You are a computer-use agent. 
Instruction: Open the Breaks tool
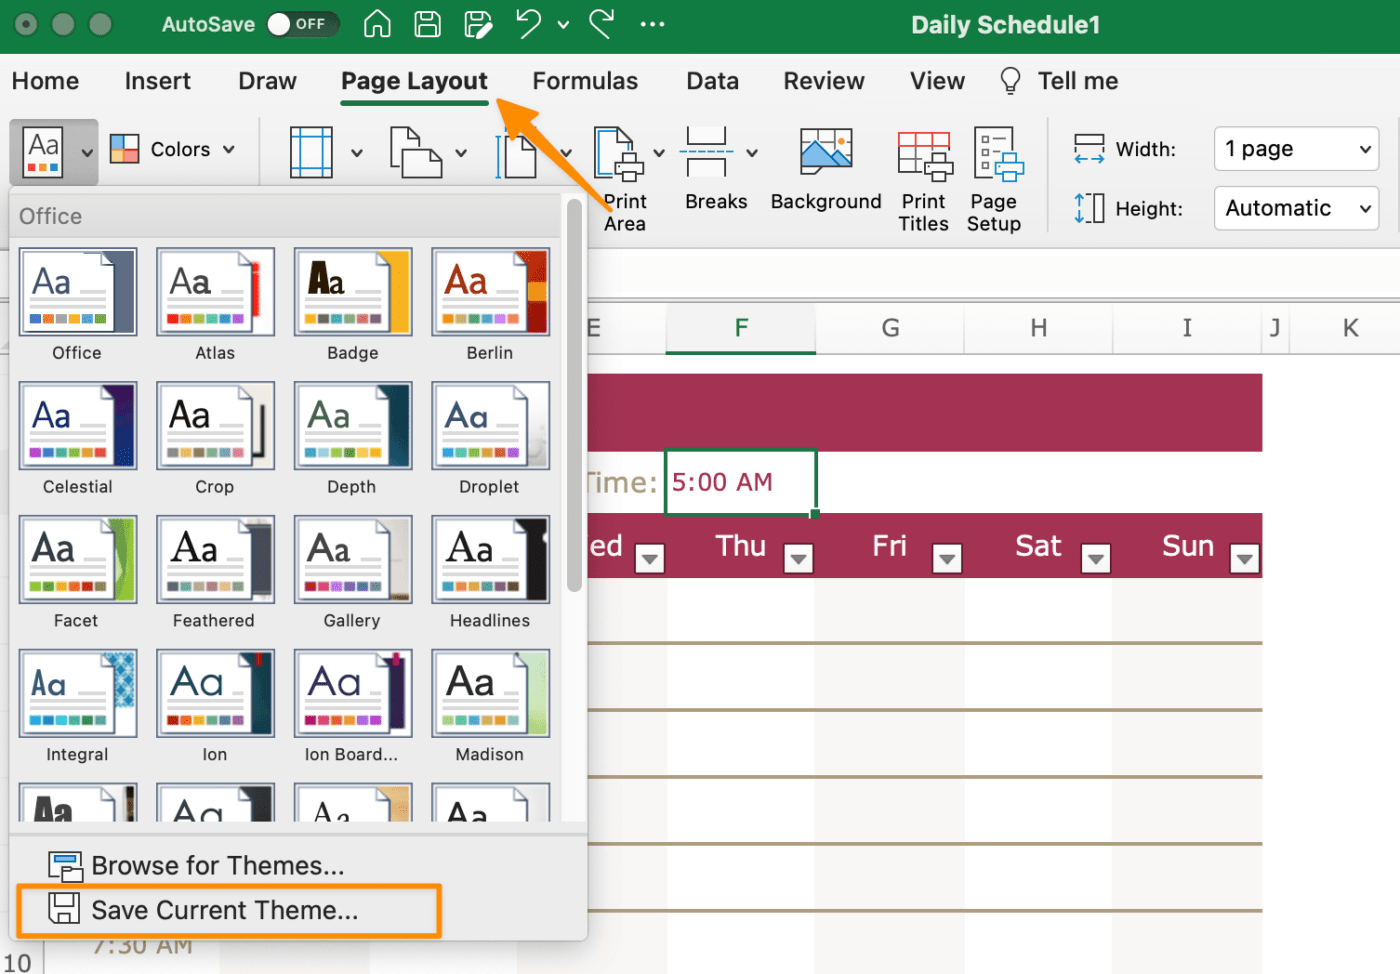(716, 168)
